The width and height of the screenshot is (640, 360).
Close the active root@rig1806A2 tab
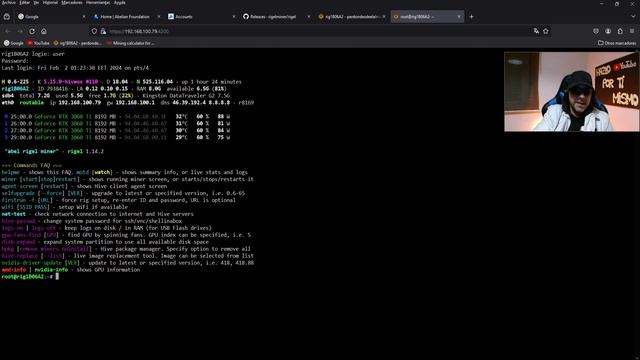coord(459,17)
